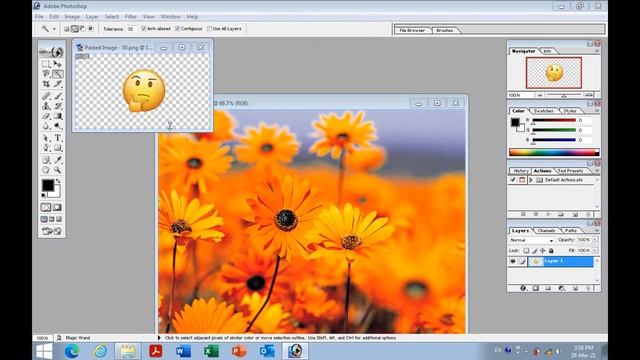Viewport: 640px width, 360px height.
Task: Toggle Default Actions check mark
Action: click(x=513, y=180)
